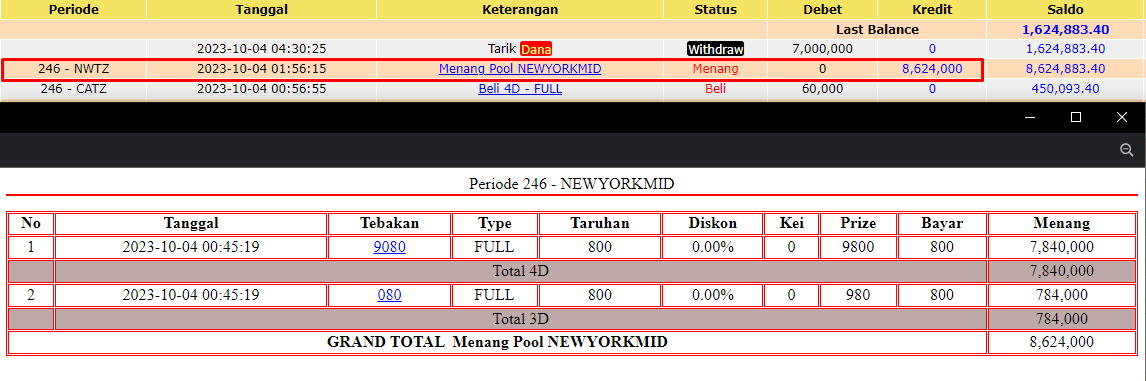This screenshot has width=1146, height=381.
Task: Click the Keterangan column header
Action: coord(520,10)
